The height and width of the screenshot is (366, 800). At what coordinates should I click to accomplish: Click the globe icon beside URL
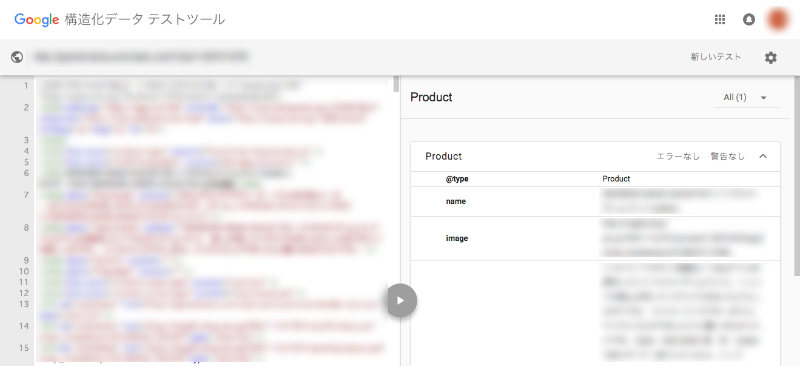(17, 57)
